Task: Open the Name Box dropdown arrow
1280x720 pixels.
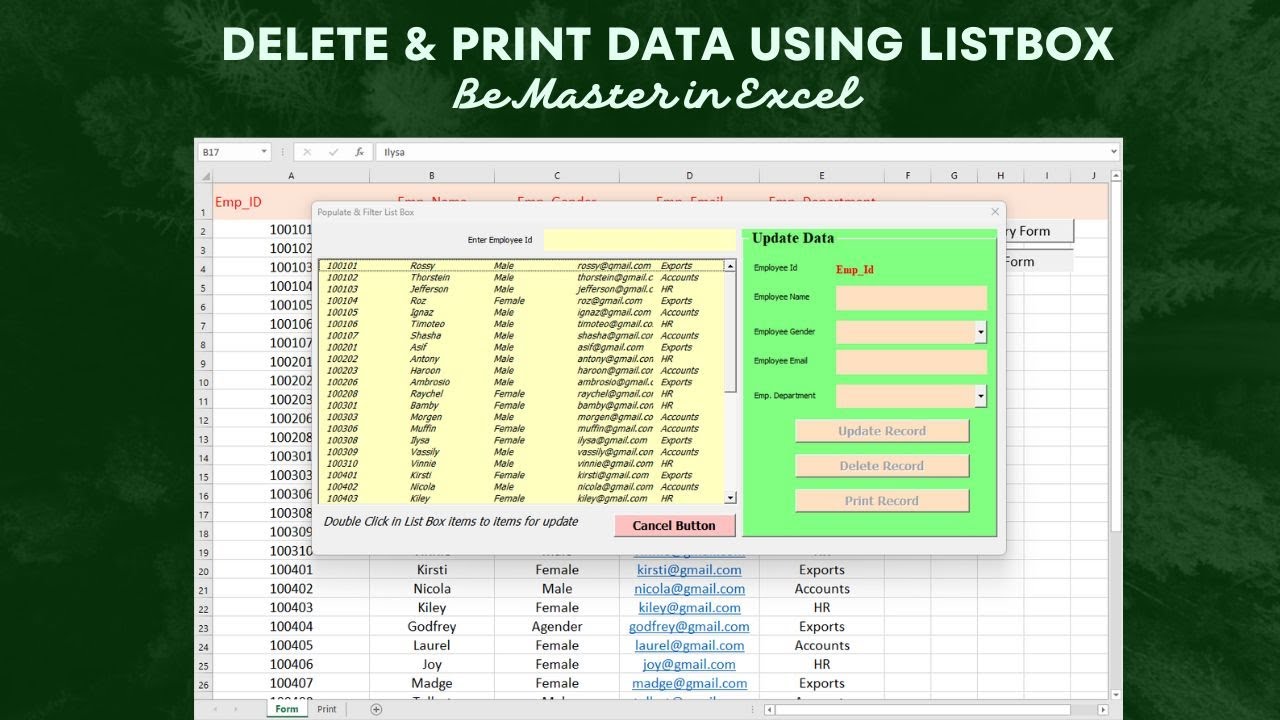Action: tap(265, 152)
